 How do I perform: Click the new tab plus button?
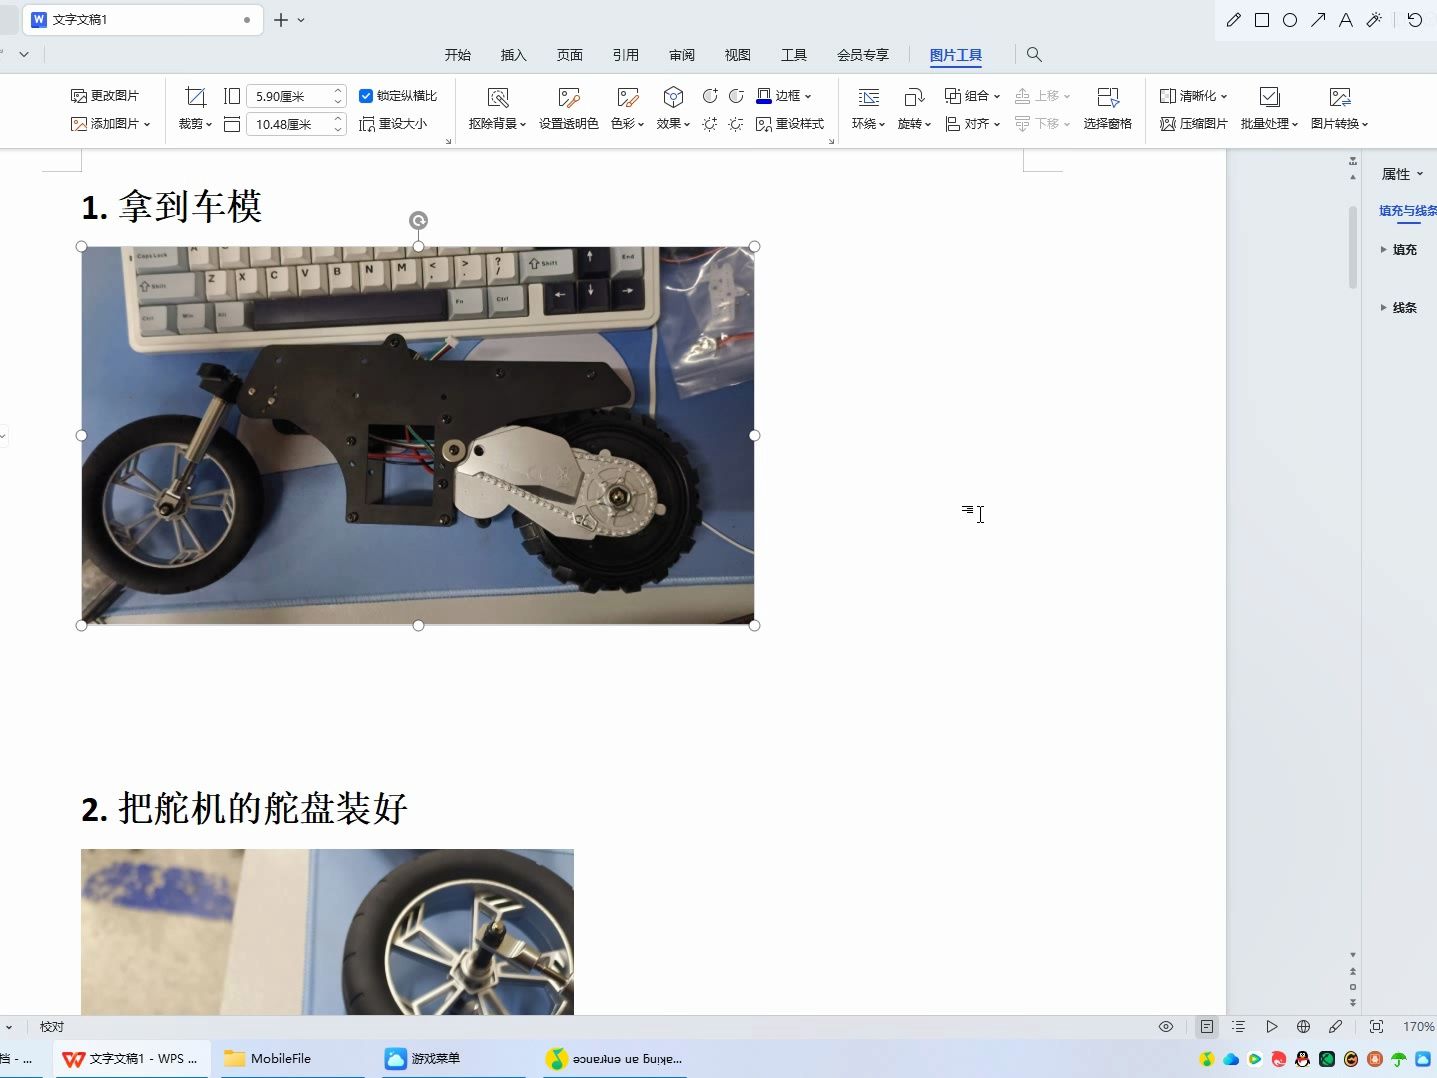tap(281, 20)
